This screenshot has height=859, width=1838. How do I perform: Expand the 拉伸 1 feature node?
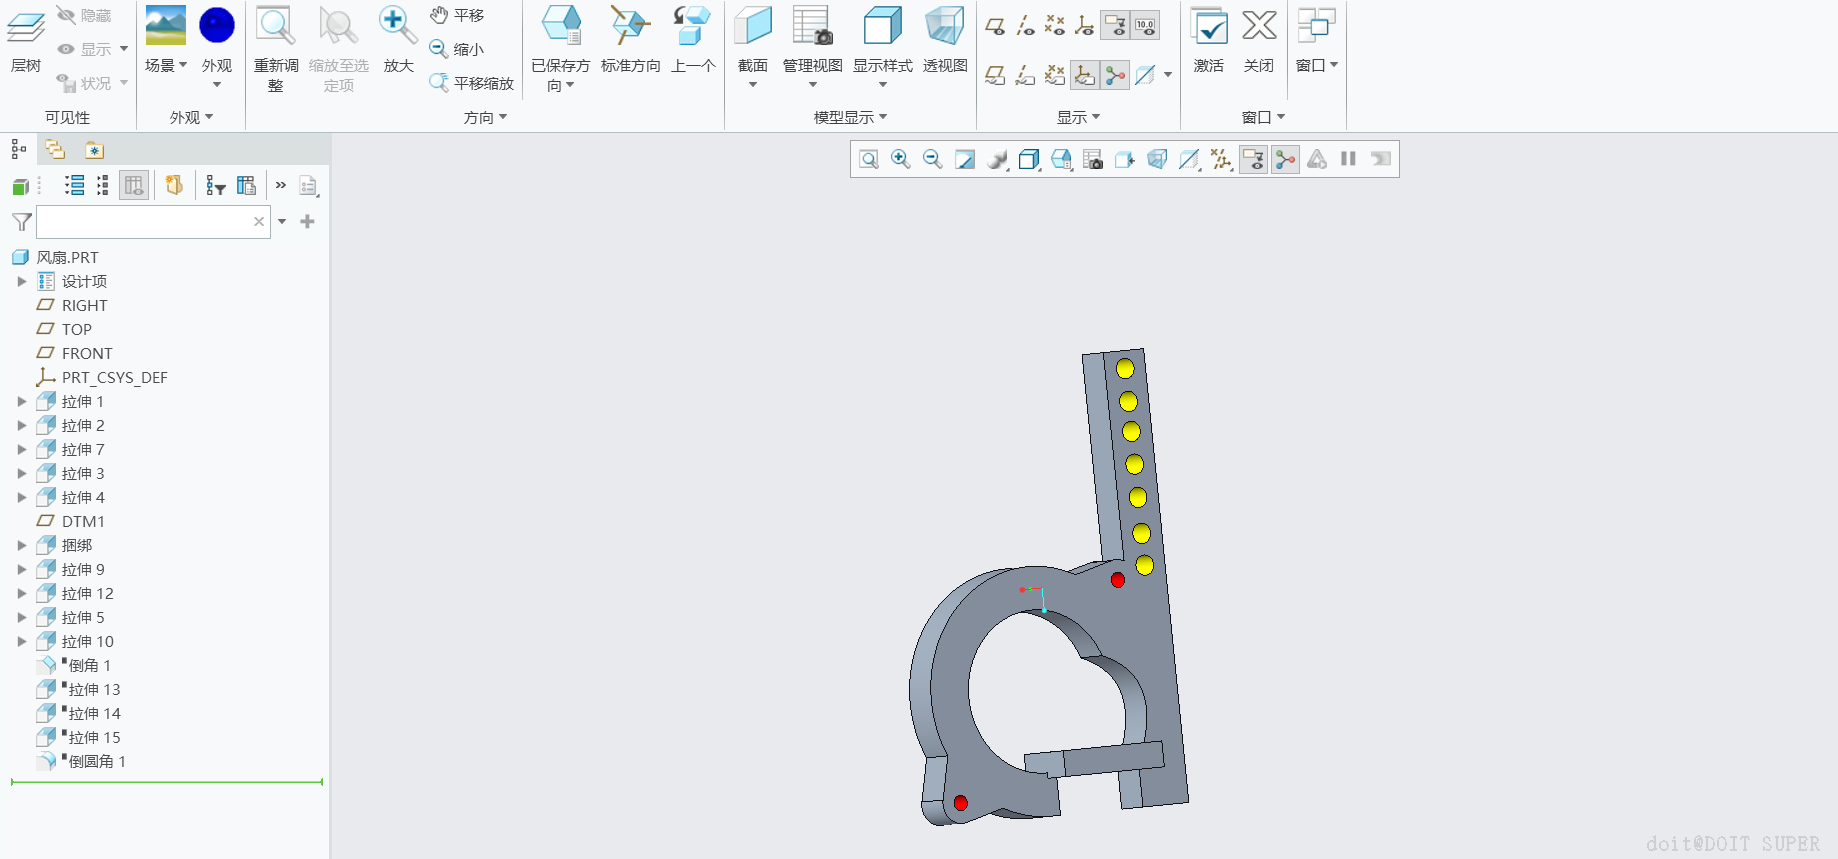tap(22, 401)
